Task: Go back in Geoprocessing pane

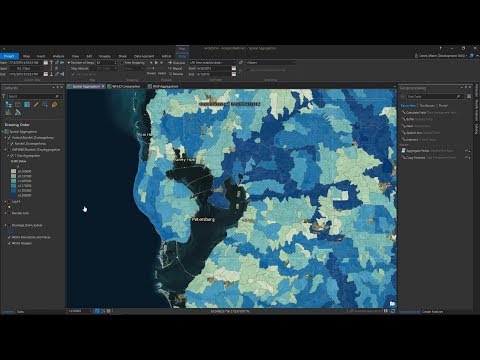Action: coord(403,96)
